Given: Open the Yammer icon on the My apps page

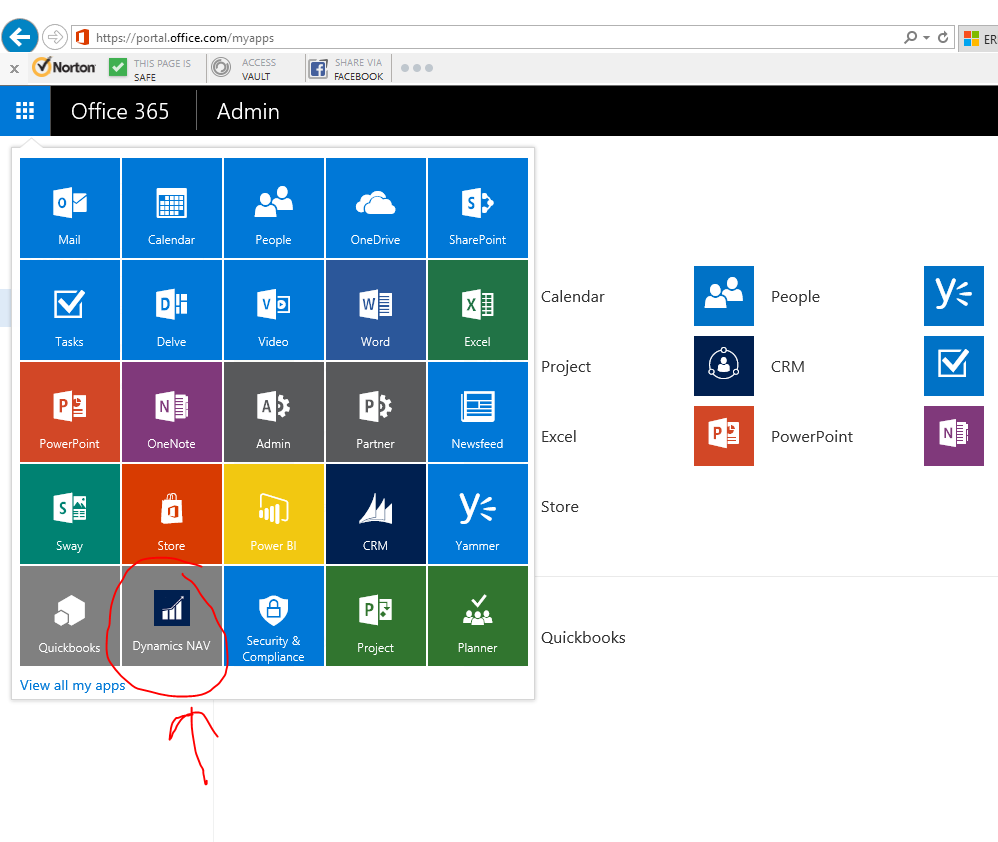Looking at the screenshot, I should coord(953,296).
